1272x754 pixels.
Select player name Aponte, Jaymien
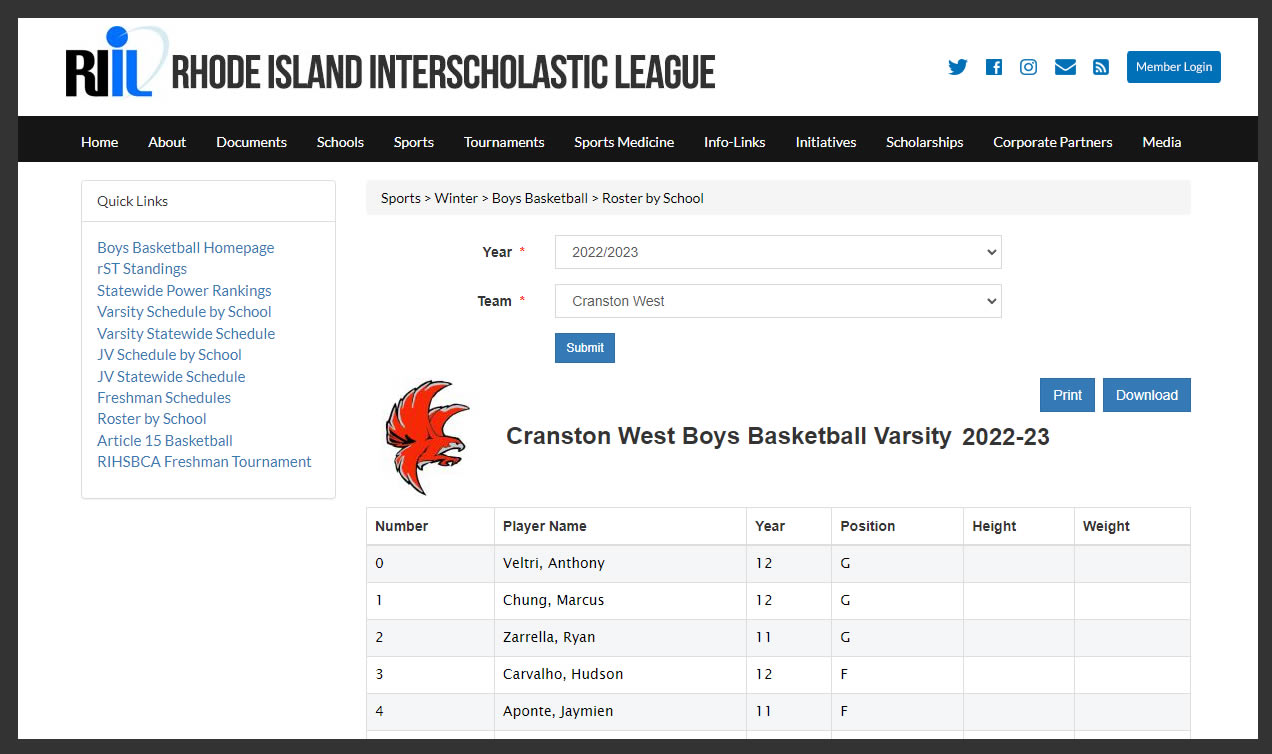[558, 711]
